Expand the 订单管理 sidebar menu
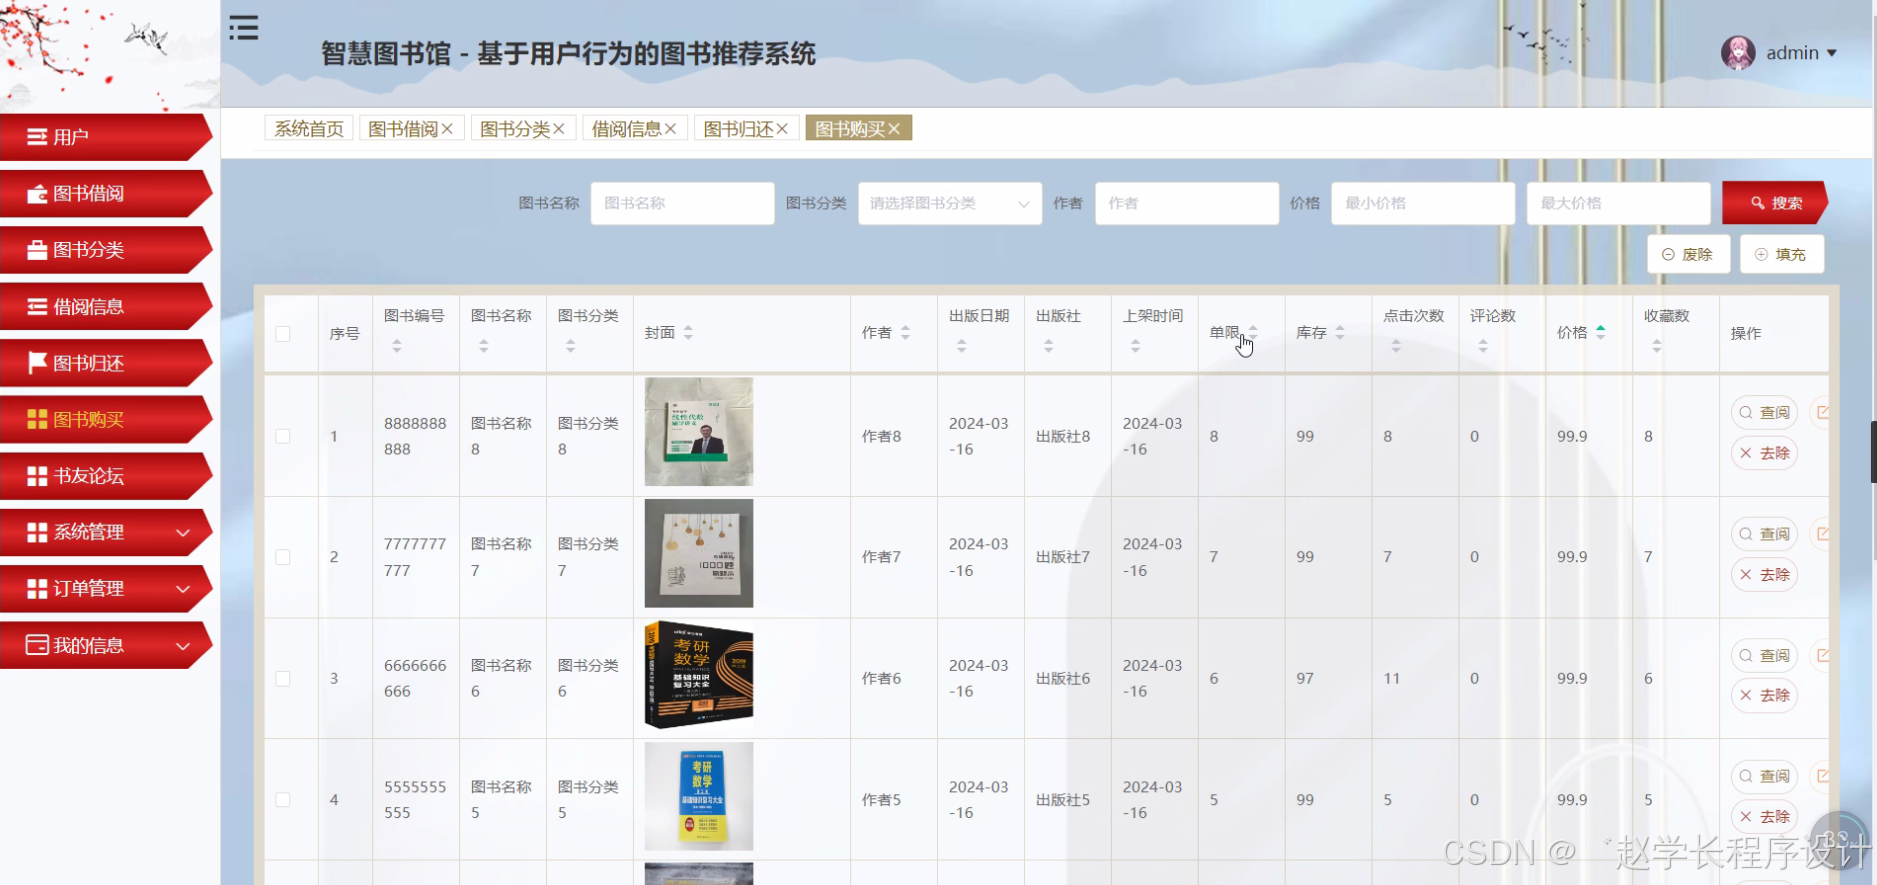Viewport: 1877px width, 885px height. click(106, 589)
